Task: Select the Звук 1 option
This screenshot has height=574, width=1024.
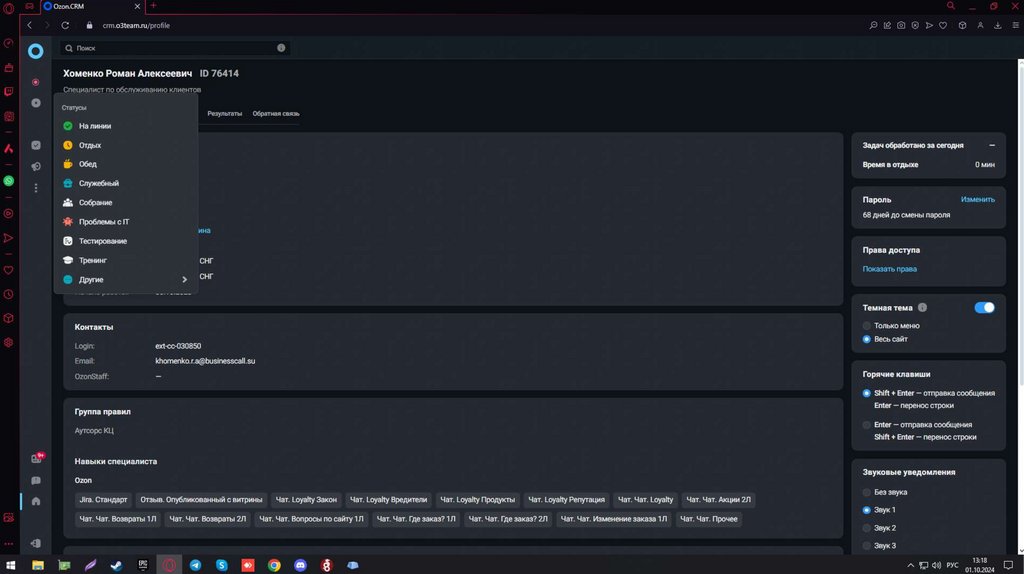Action: tap(867, 510)
